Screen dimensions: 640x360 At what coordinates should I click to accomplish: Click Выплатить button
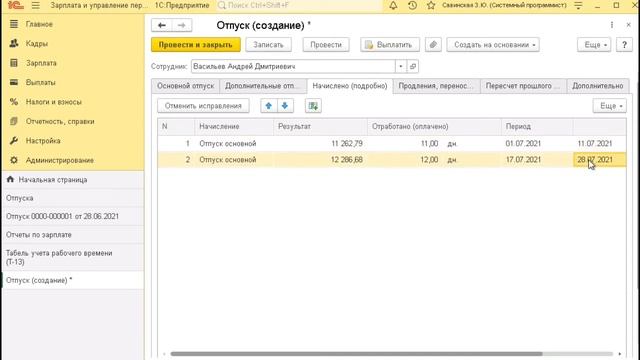point(389,45)
